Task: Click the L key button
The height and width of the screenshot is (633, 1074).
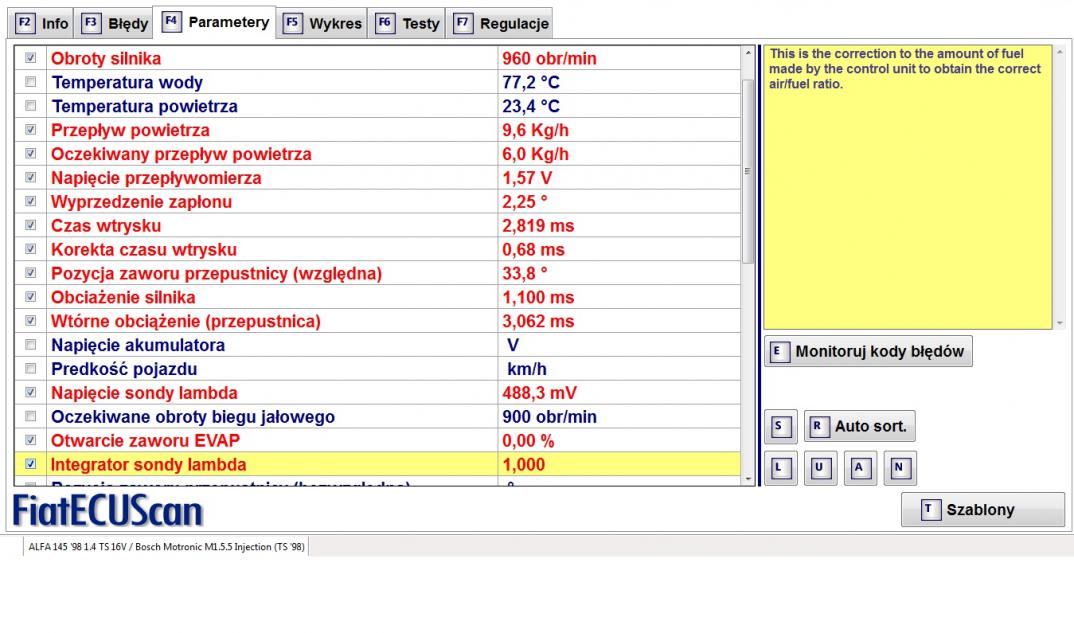Action: click(x=780, y=469)
